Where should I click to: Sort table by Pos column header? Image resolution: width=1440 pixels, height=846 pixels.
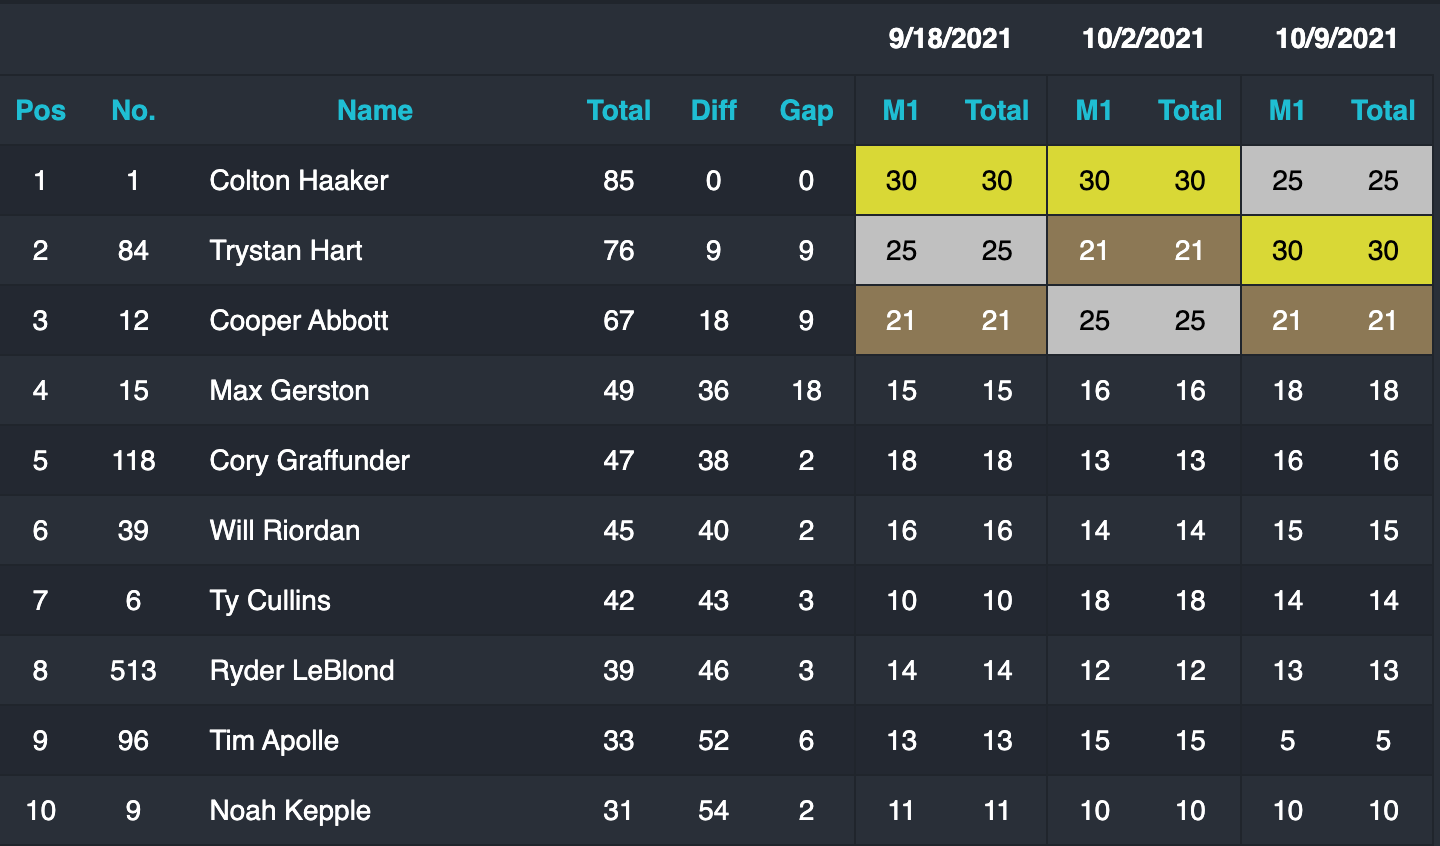point(41,110)
